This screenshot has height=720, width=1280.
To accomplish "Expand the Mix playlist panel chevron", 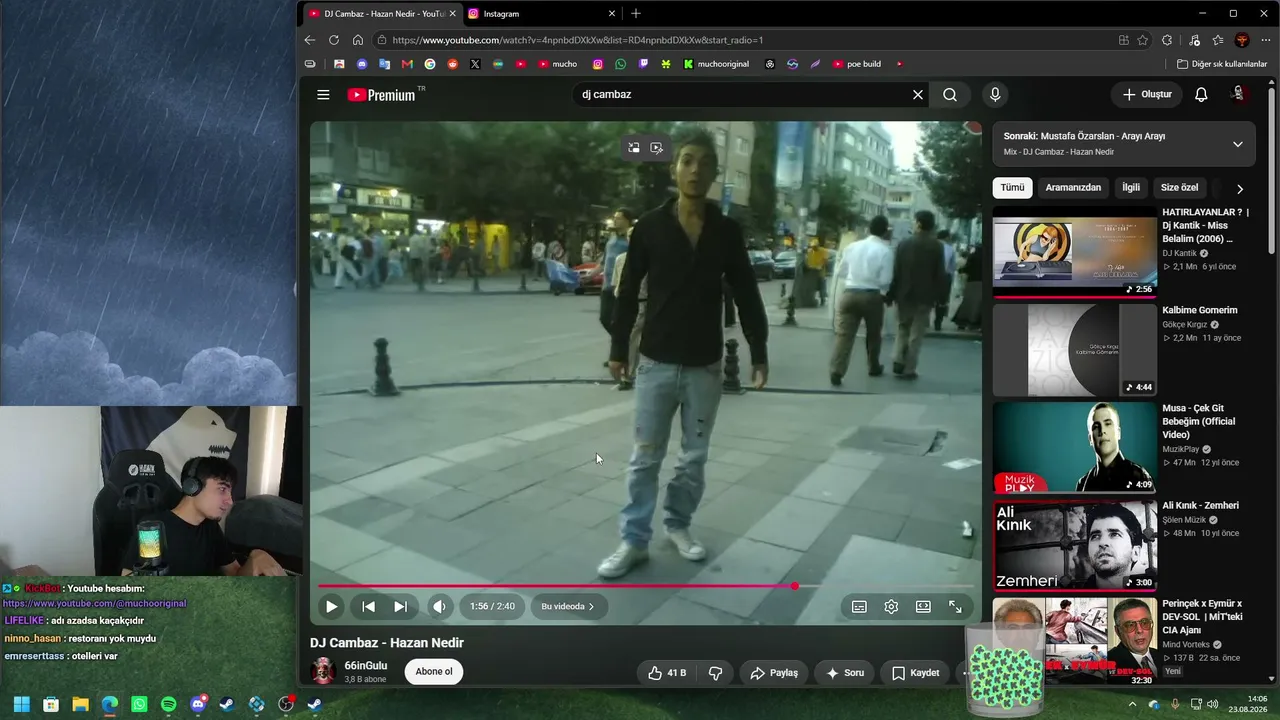I will 1237,144.
